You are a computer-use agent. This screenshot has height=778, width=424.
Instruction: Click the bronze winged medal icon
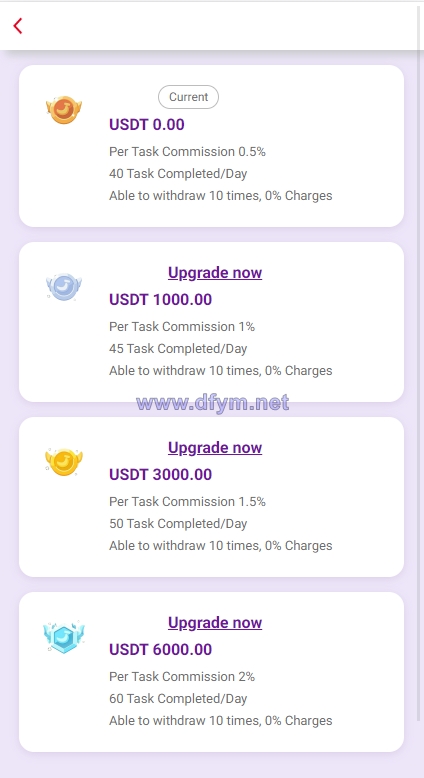pos(64,110)
